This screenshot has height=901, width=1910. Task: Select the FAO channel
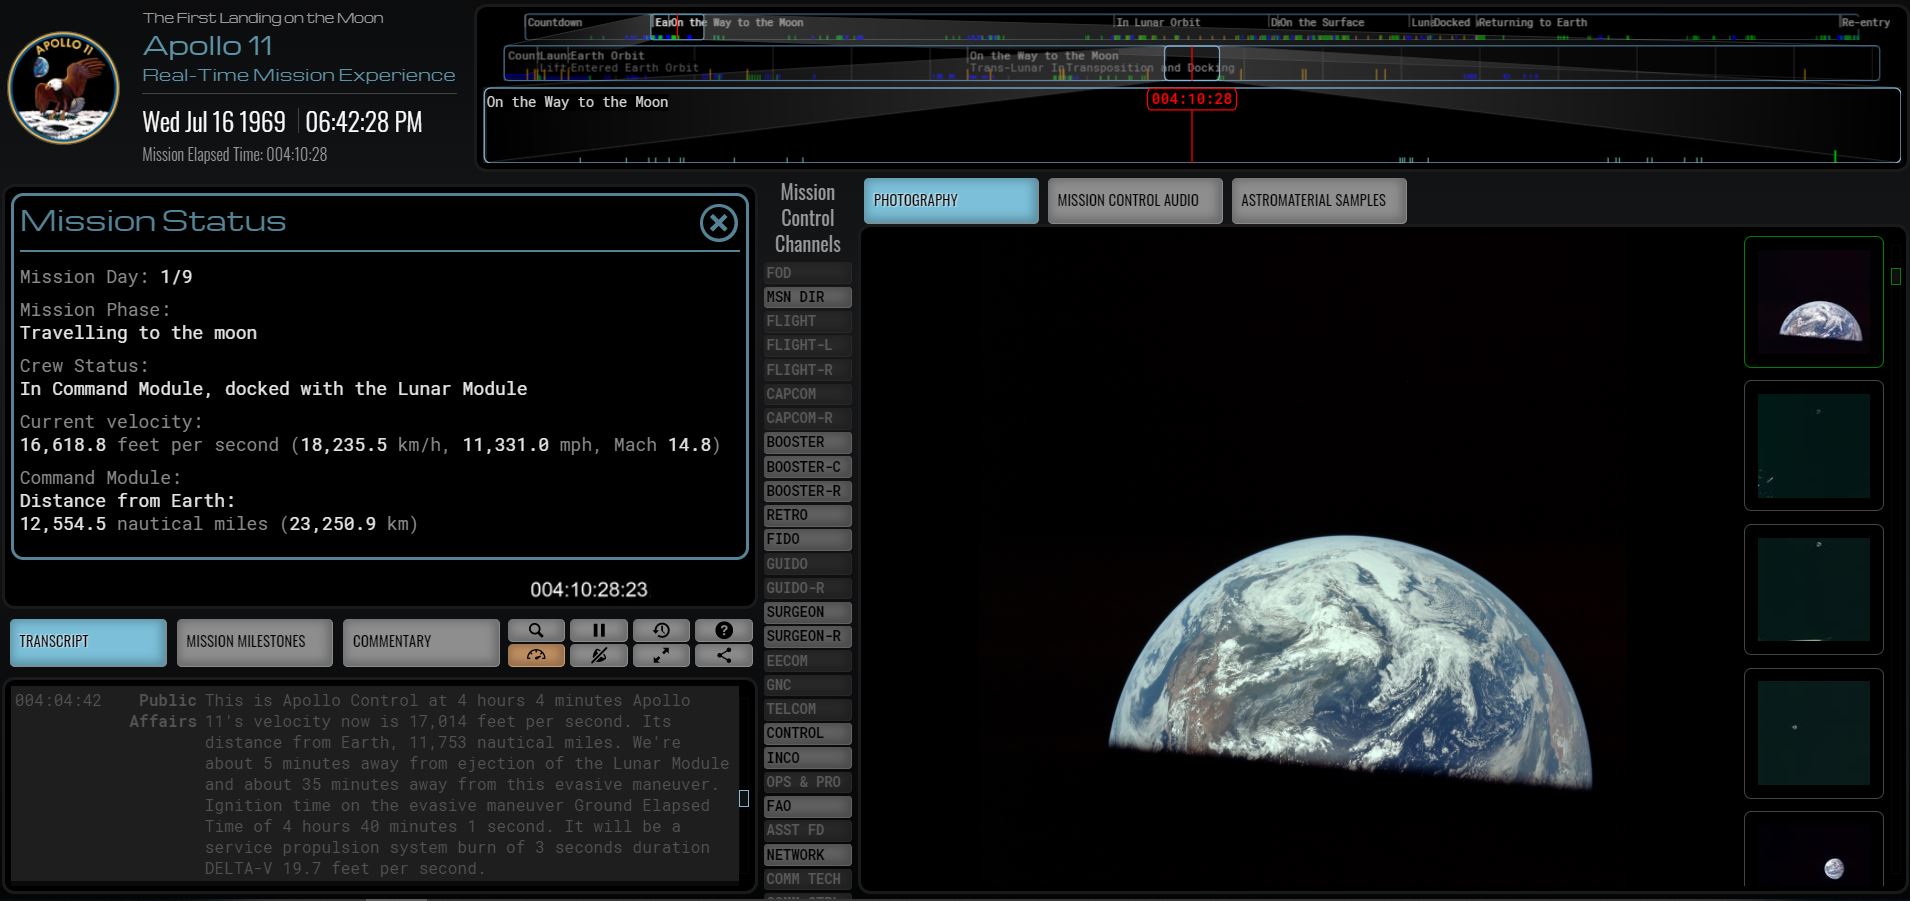click(808, 806)
